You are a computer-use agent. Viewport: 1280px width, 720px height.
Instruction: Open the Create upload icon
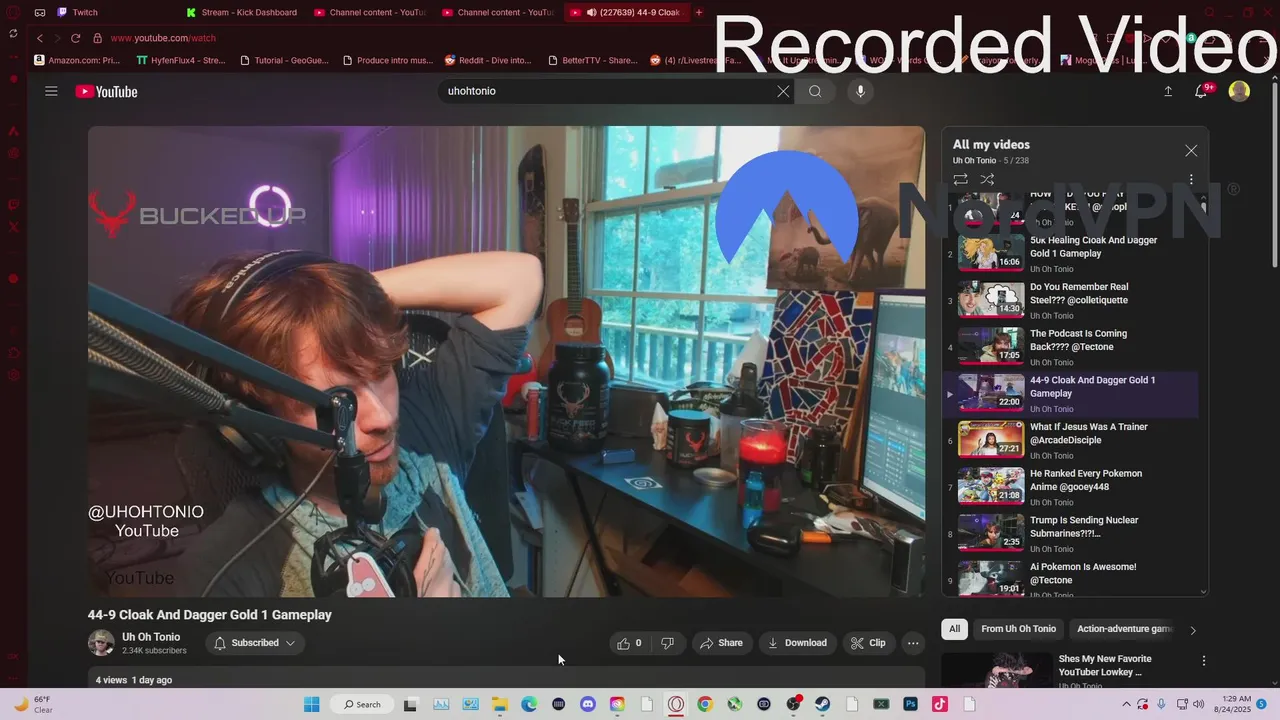point(1167,91)
